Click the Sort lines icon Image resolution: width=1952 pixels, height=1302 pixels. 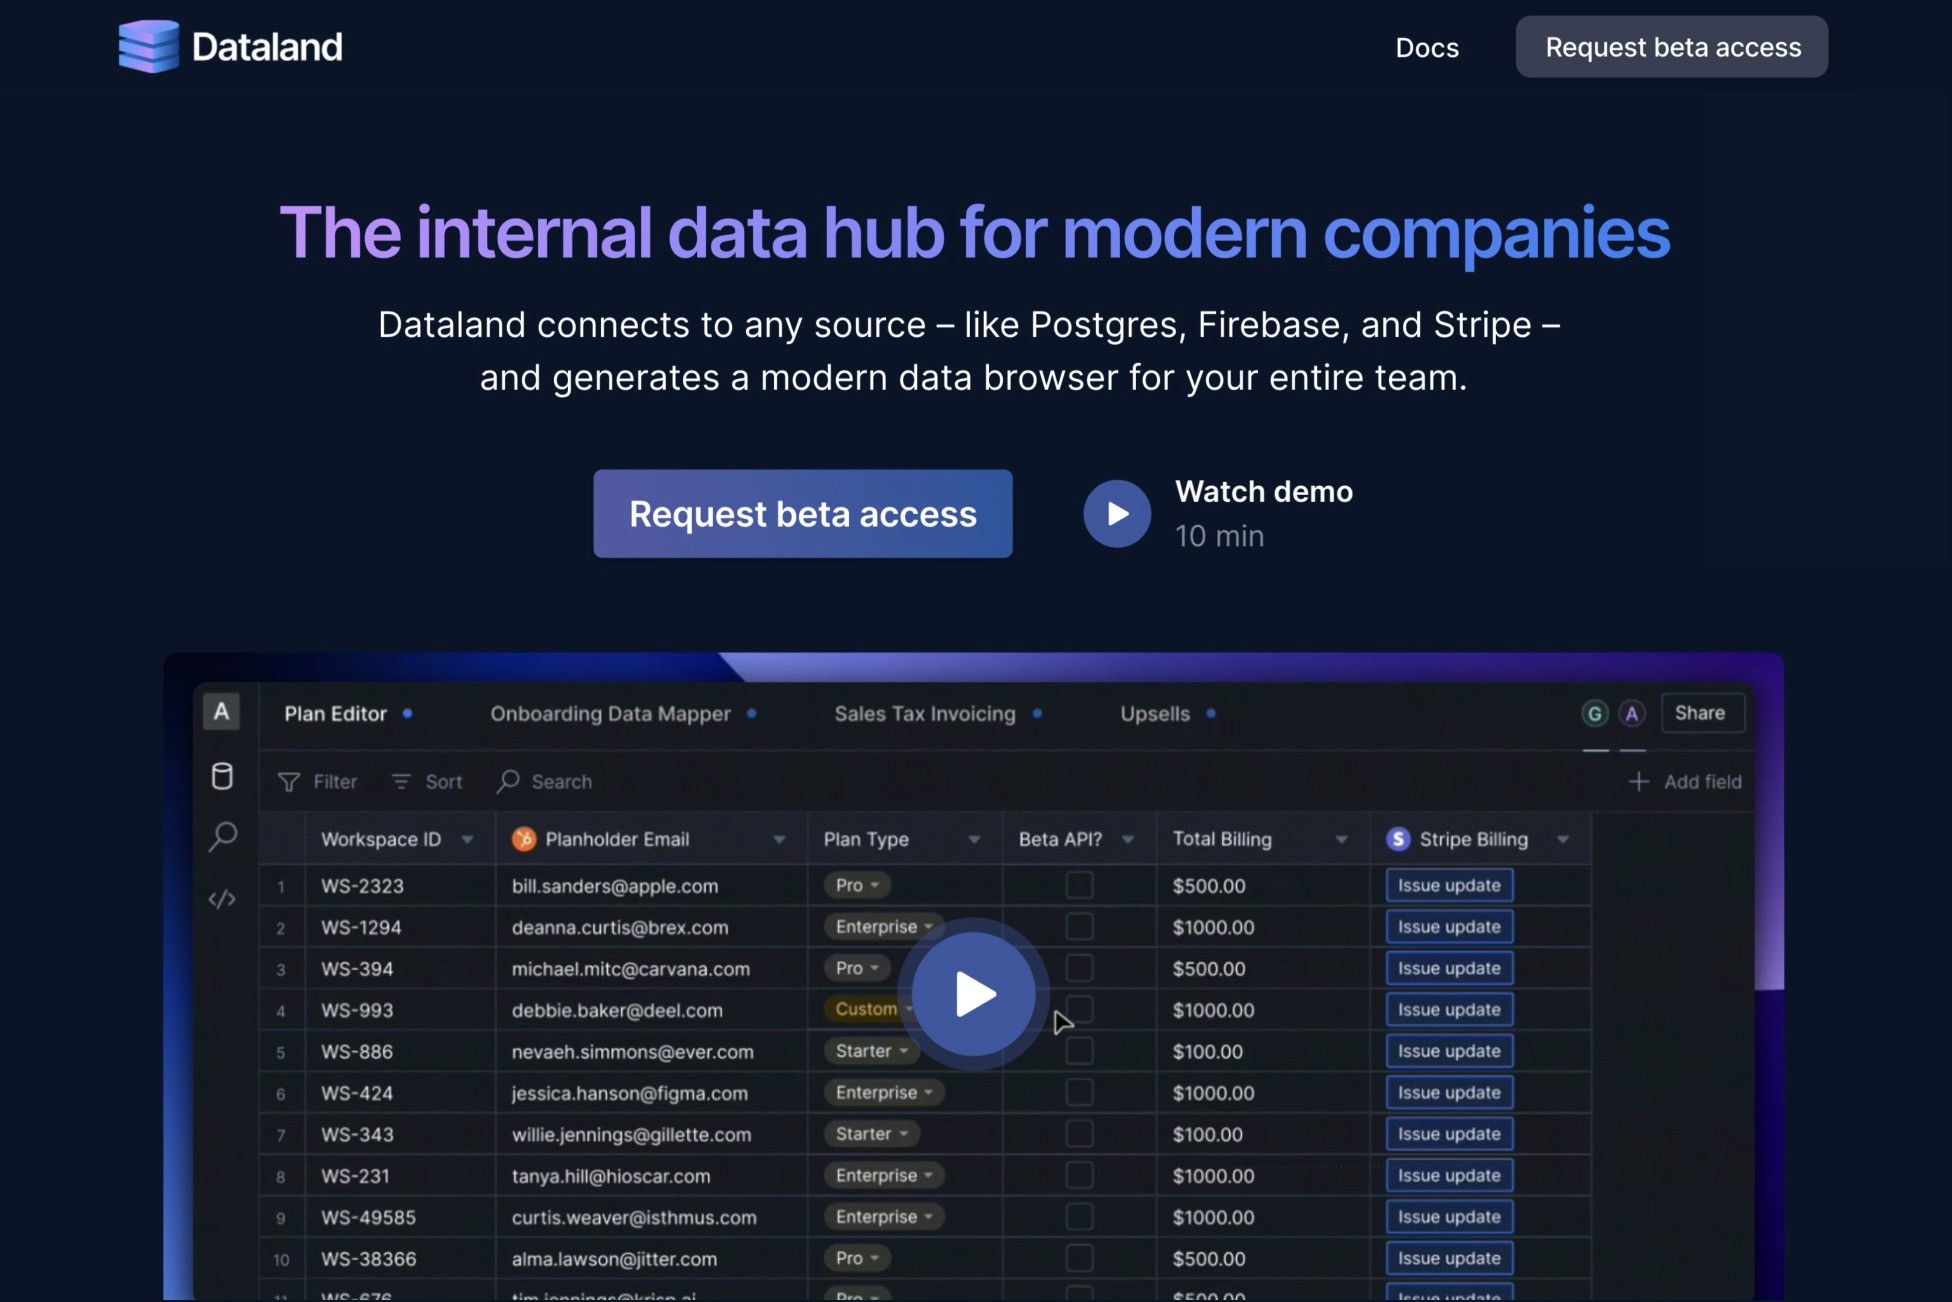(401, 782)
